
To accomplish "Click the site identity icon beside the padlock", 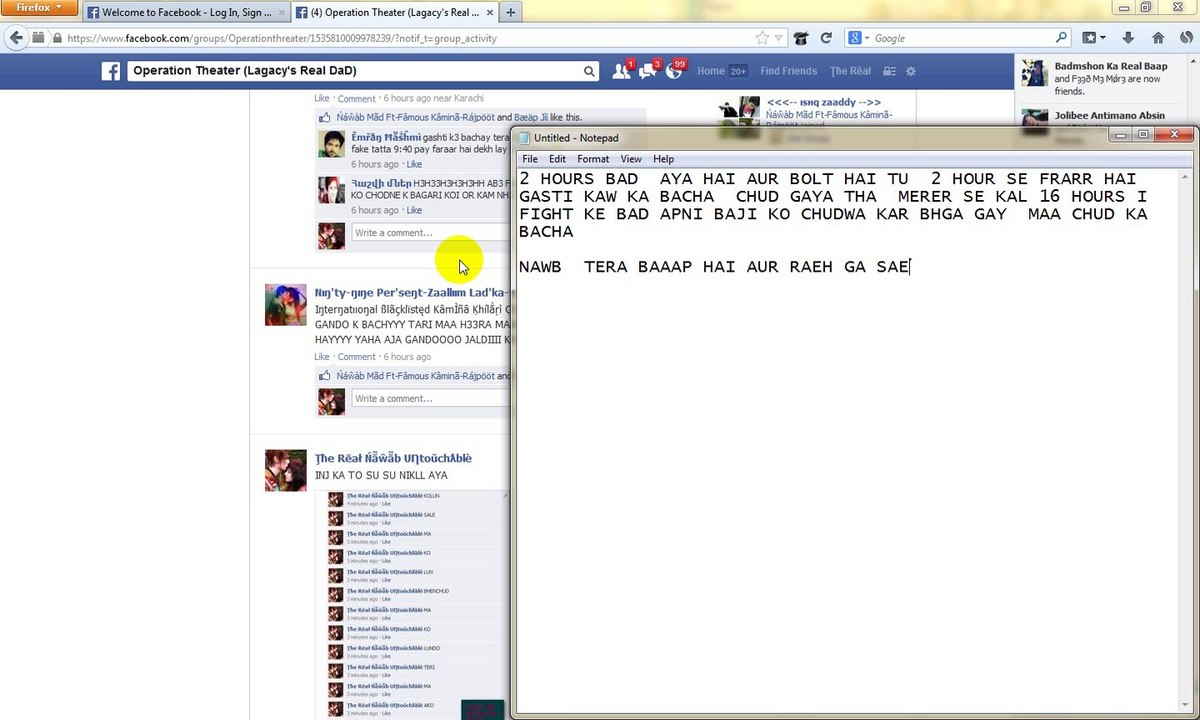I will 38,38.
